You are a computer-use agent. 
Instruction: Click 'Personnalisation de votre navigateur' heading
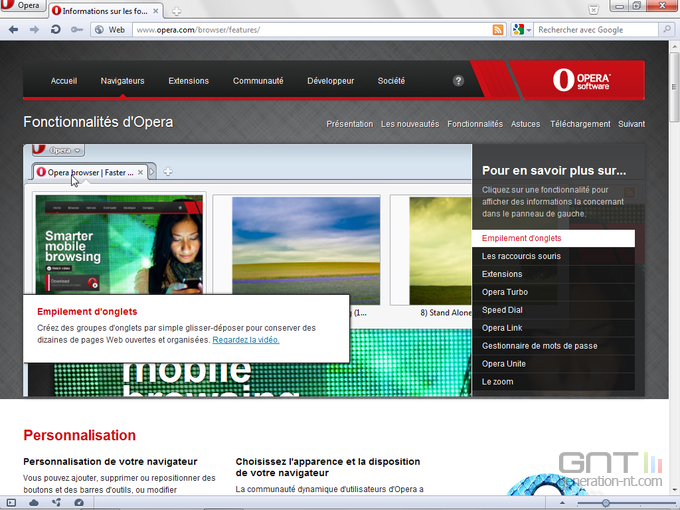(x=110, y=461)
